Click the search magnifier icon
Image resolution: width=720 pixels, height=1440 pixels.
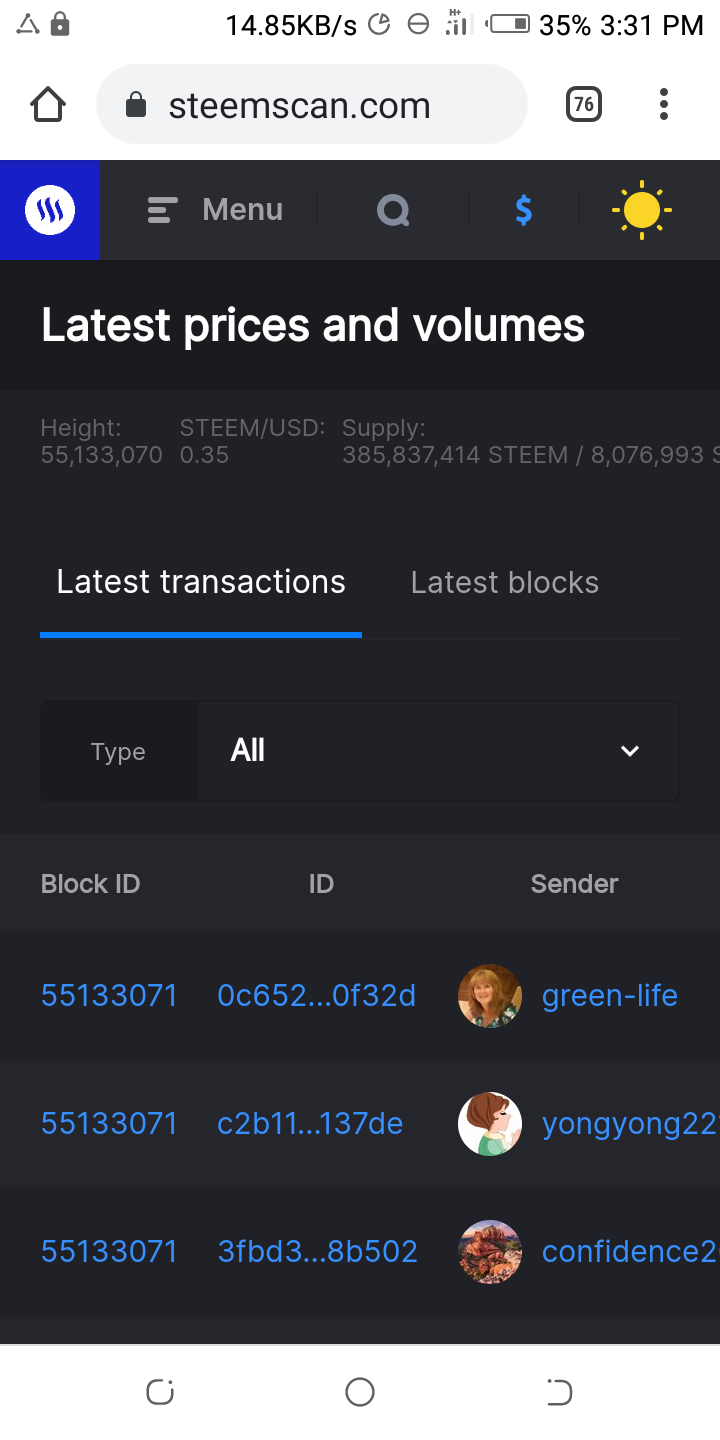click(393, 210)
